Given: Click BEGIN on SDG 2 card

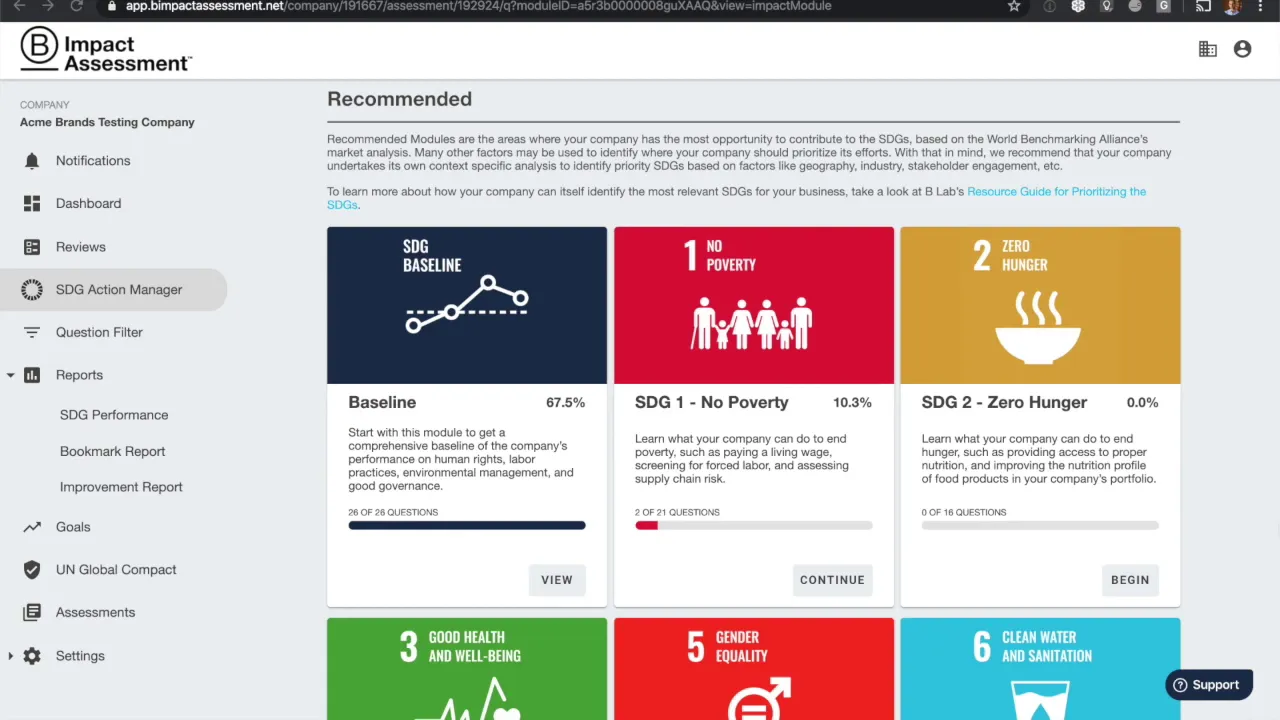Looking at the screenshot, I should click(1130, 580).
